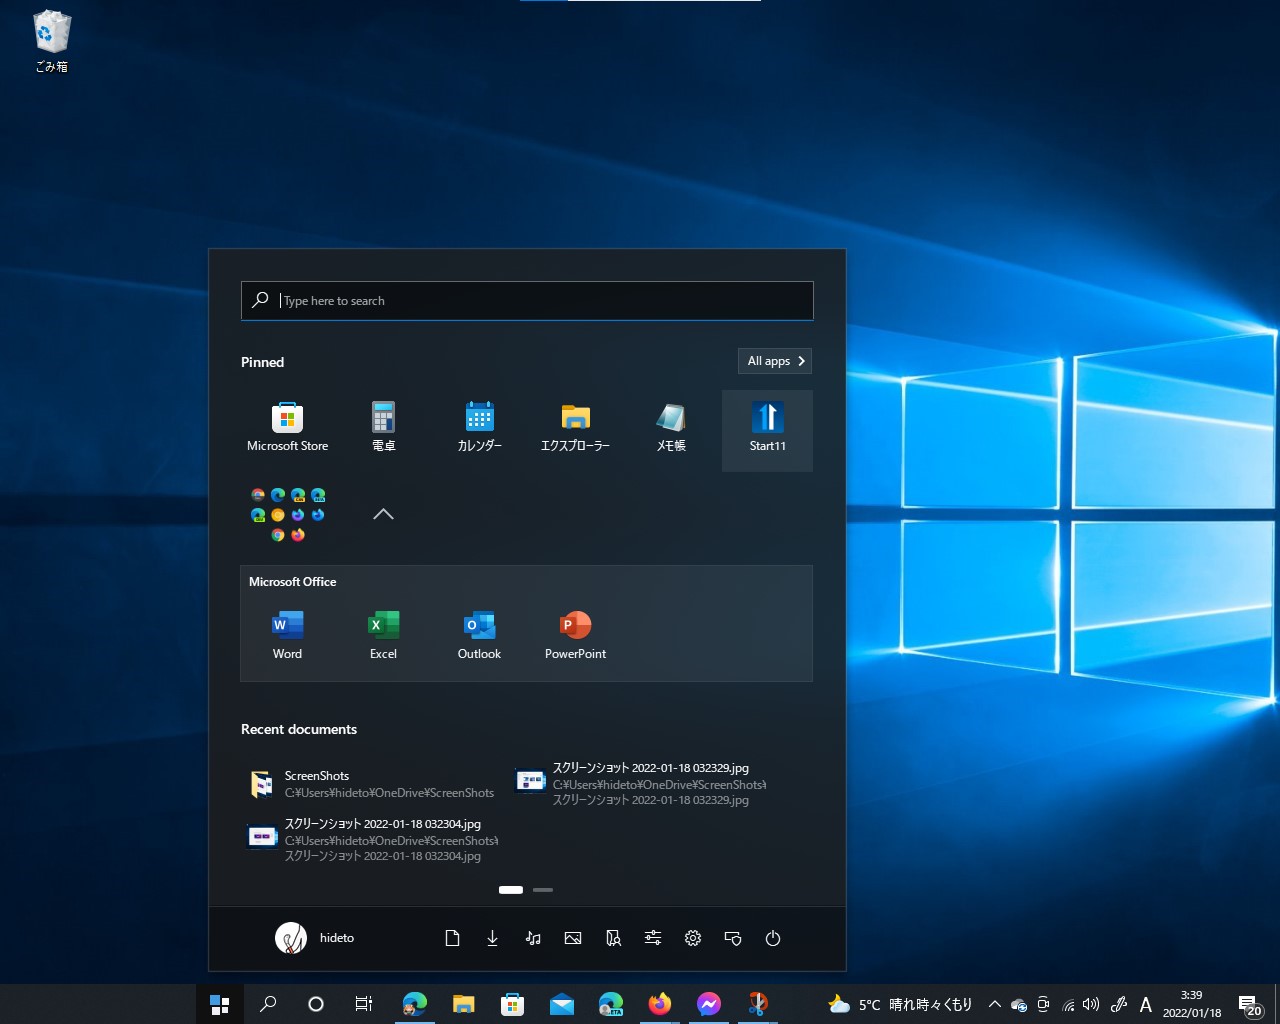Open the hideto user account menu
Viewport: 1280px width, 1024px height.
[x=315, y=938]
